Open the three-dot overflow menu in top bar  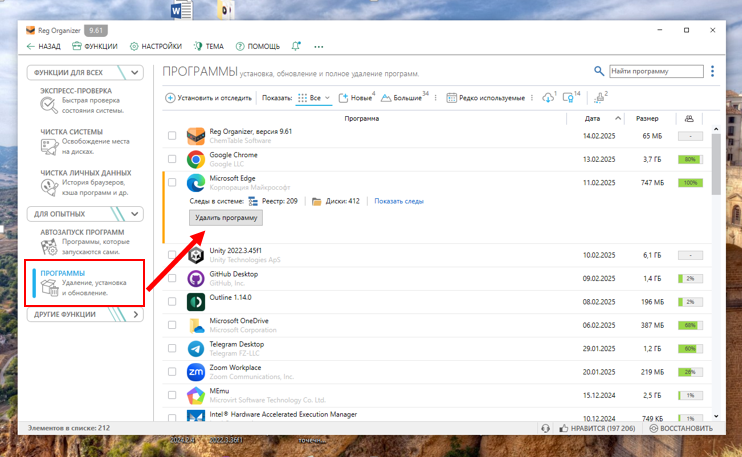(x=318, y=47)
